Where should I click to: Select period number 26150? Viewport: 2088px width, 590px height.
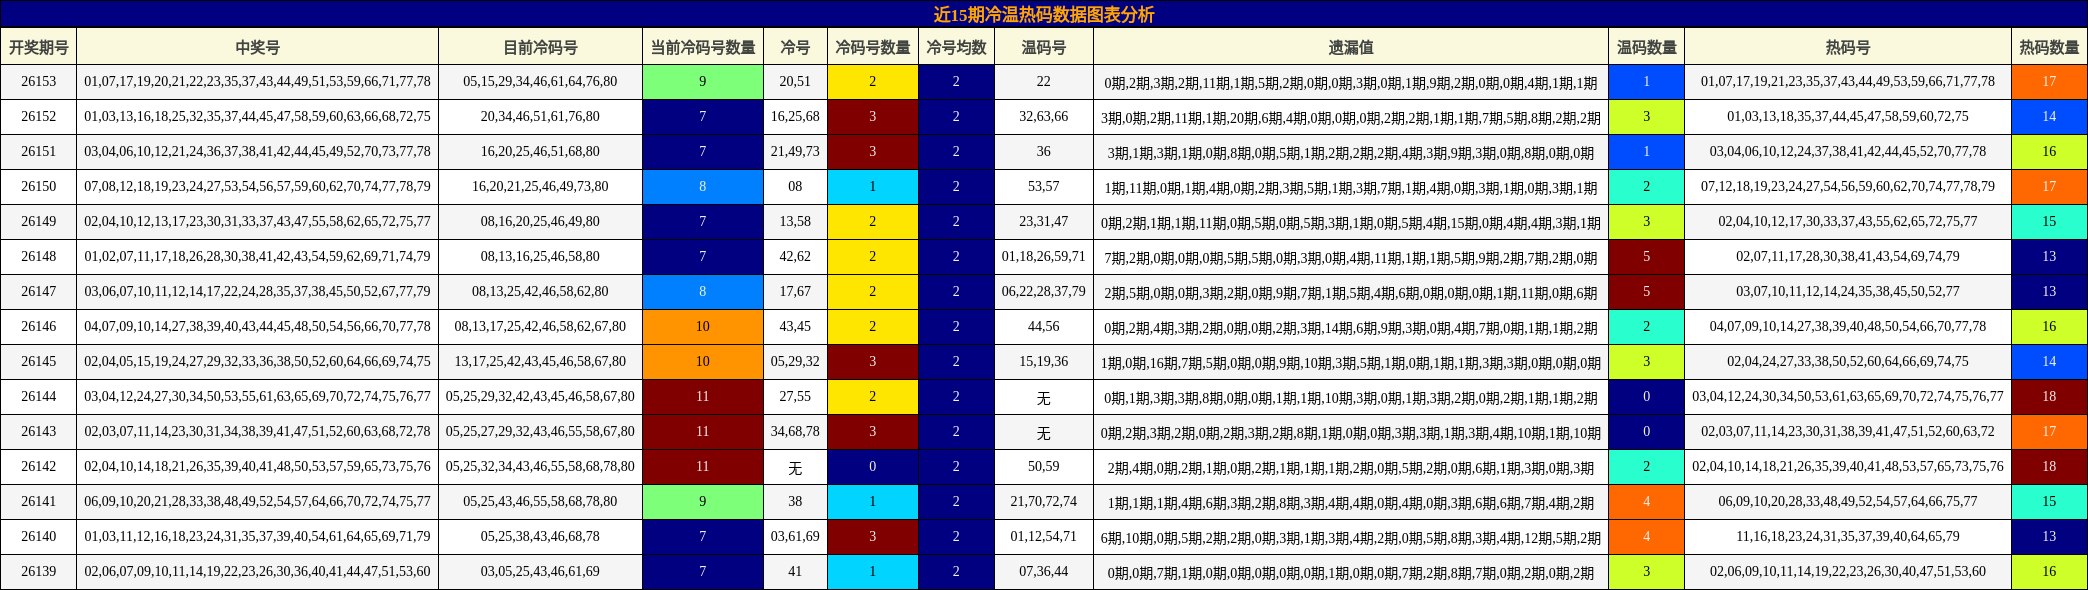coord(39,187)
